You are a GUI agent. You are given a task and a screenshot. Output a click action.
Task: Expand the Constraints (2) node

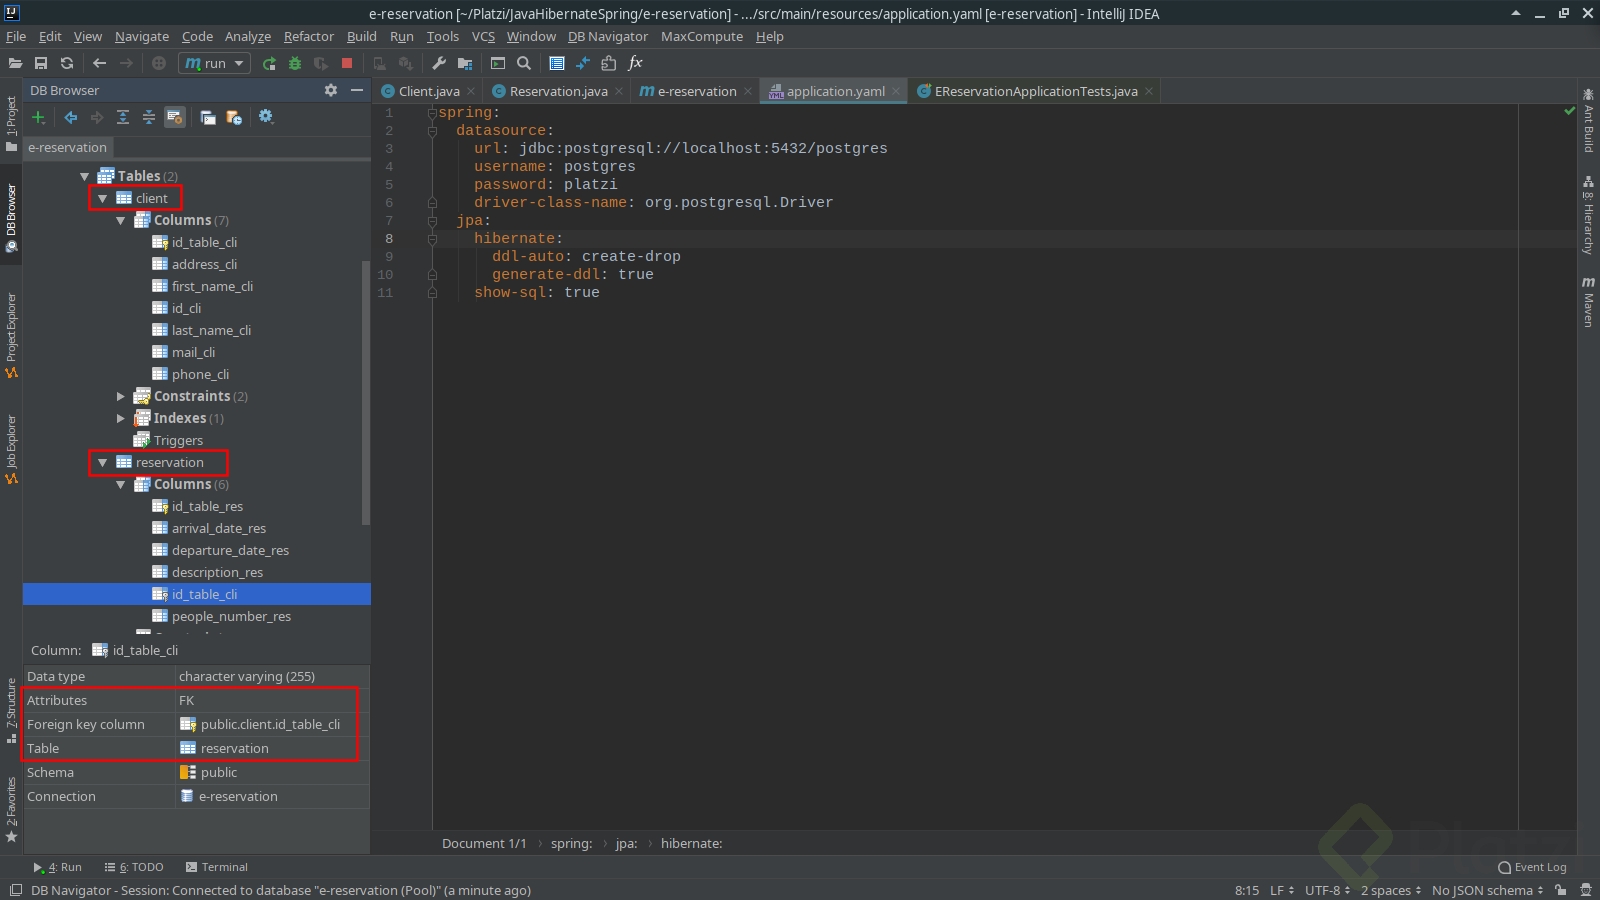[x=121, y=396]
